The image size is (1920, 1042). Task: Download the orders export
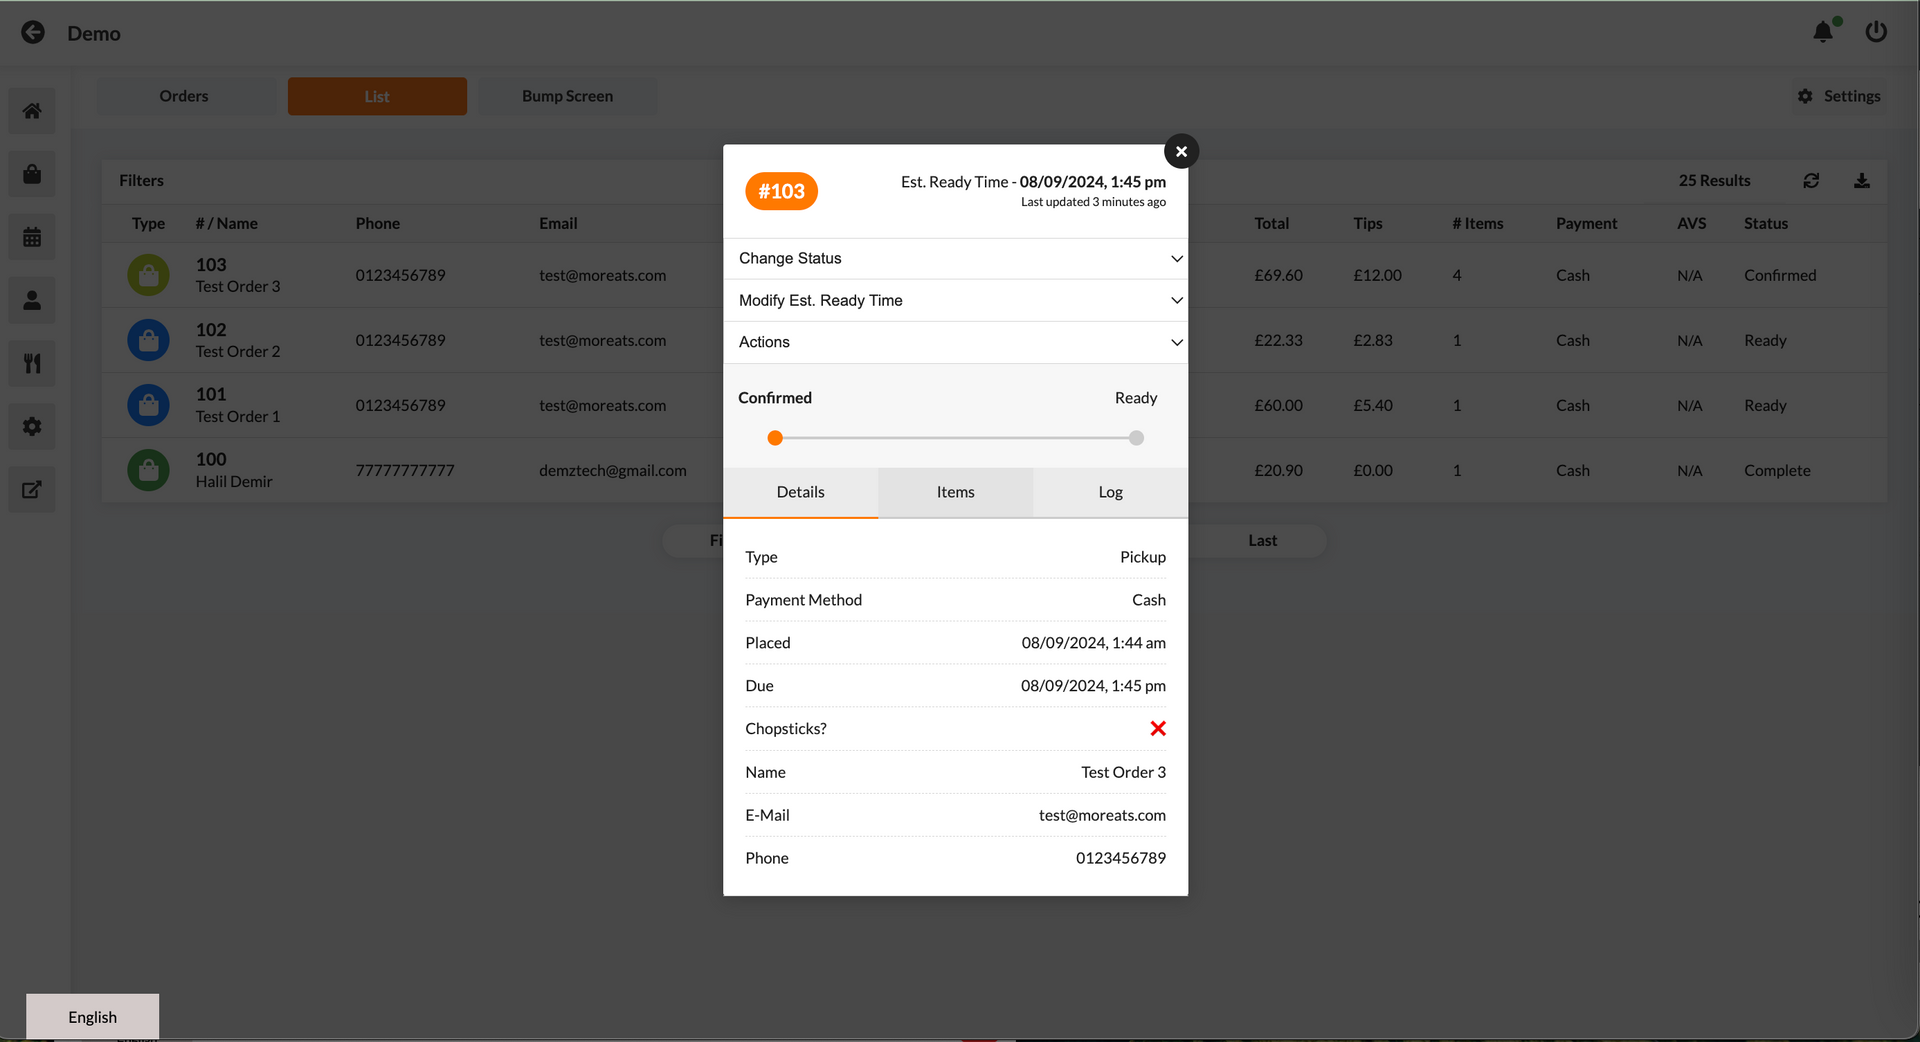pyautogui.click(x=1861, y=180)
